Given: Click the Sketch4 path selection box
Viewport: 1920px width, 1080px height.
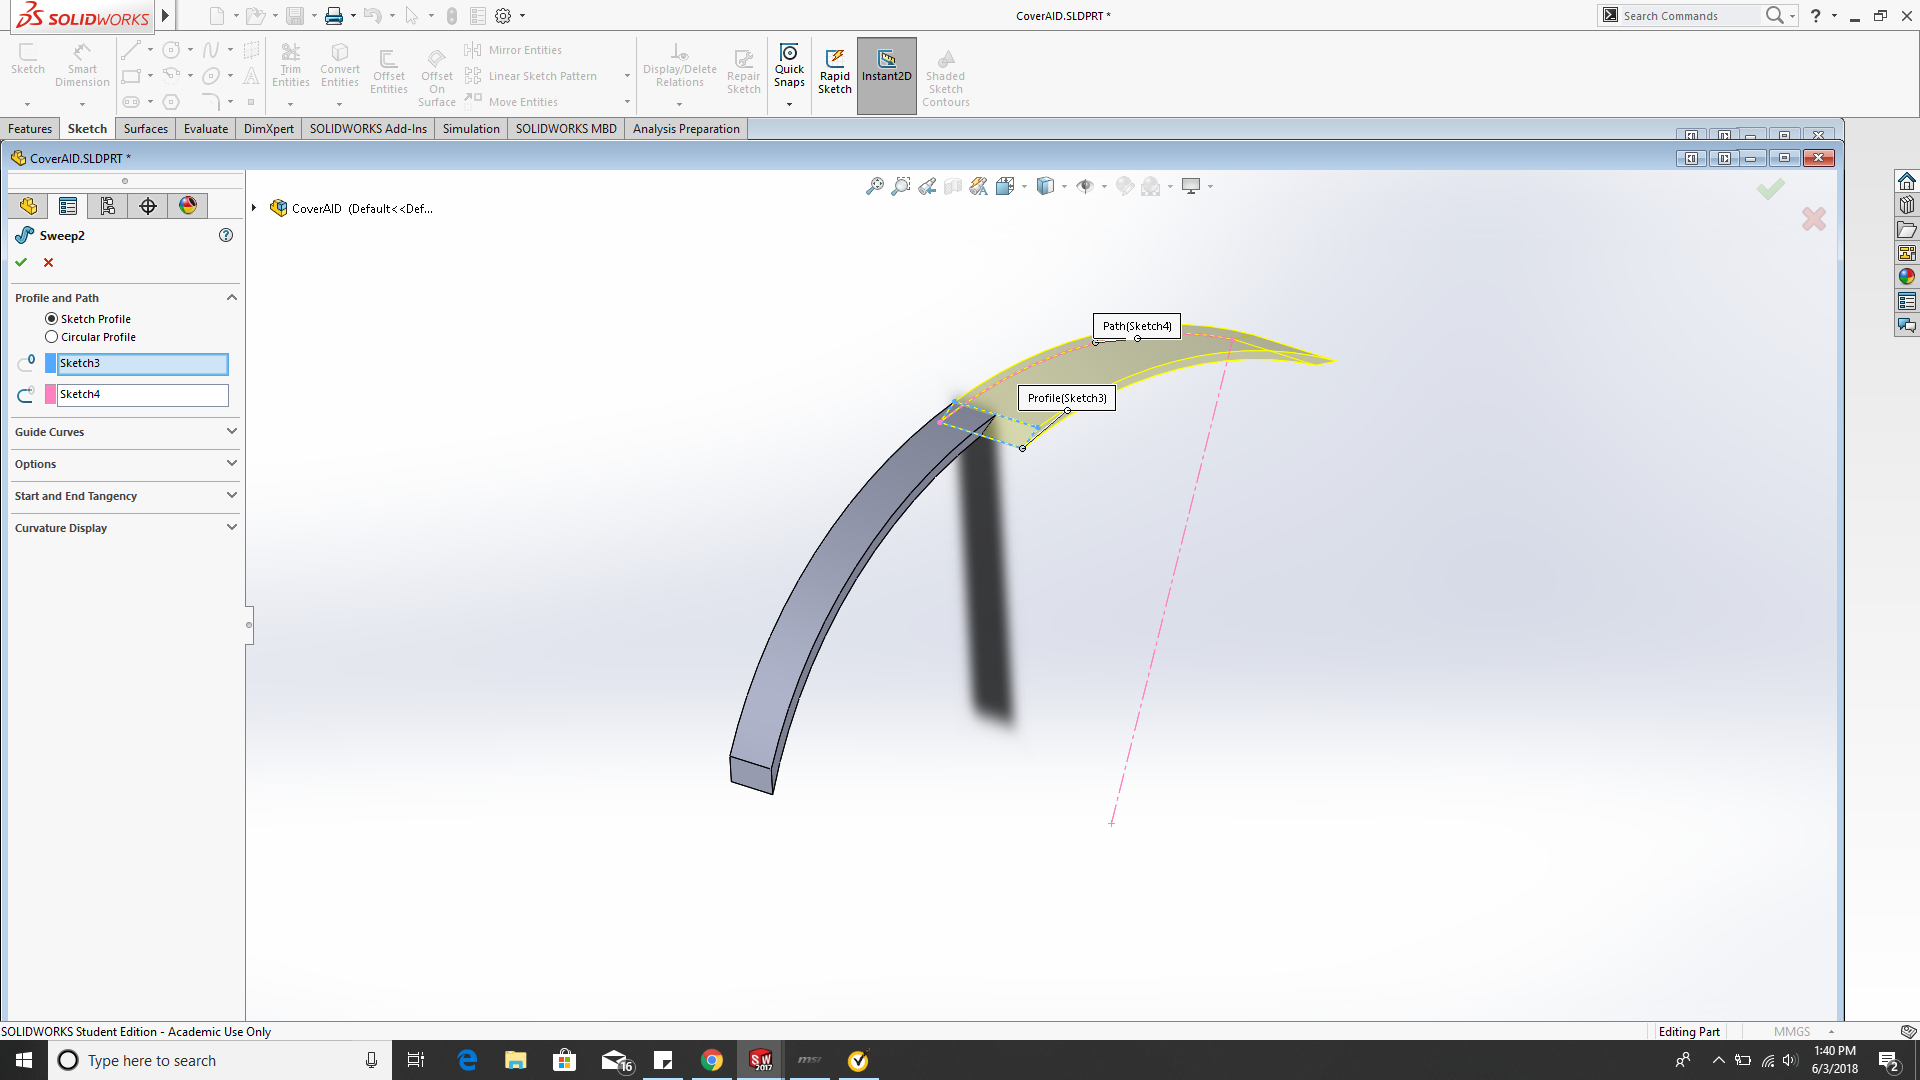Looking at the screenshot, I should coord(143,395).
